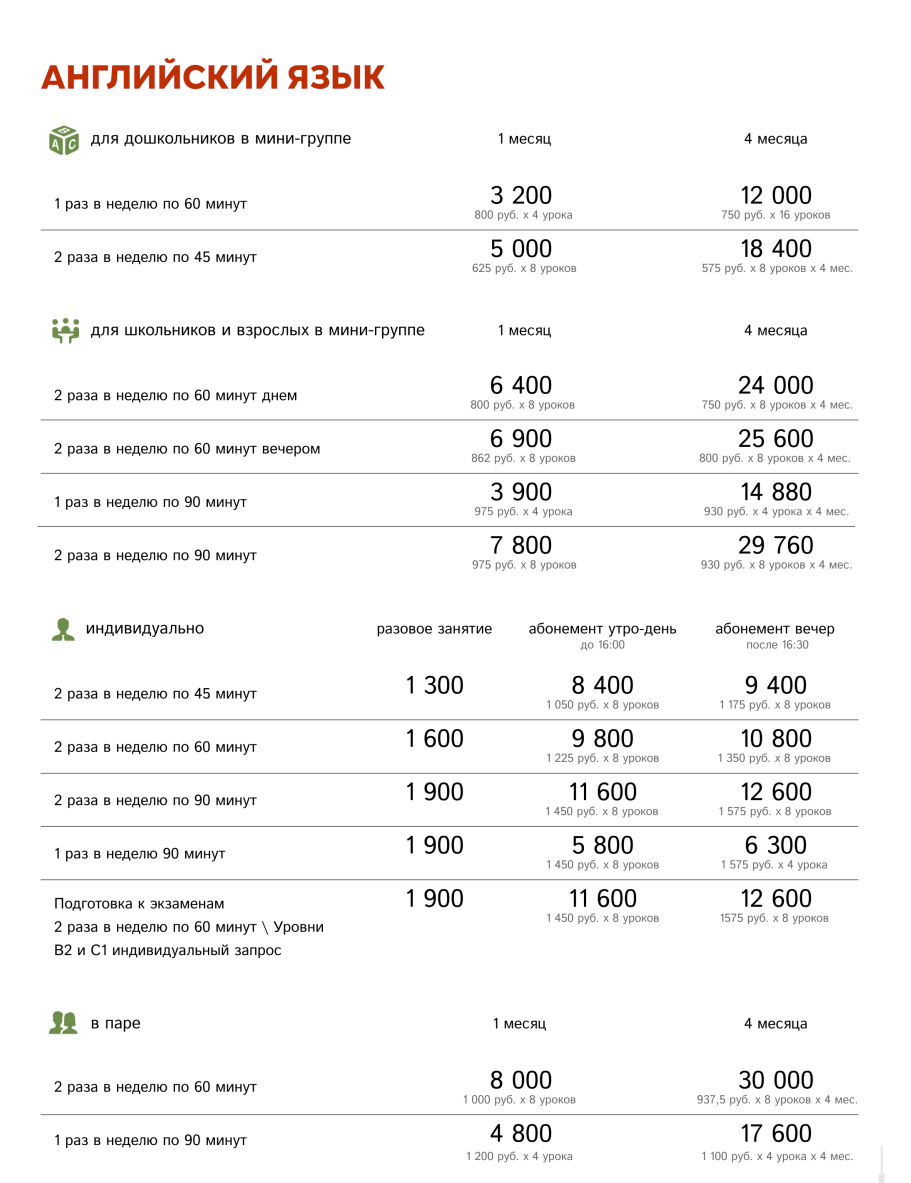This screenshot has height=1183, width=911.
Task: Pick the 18 400 four-month price
Action: click(776, 249)
